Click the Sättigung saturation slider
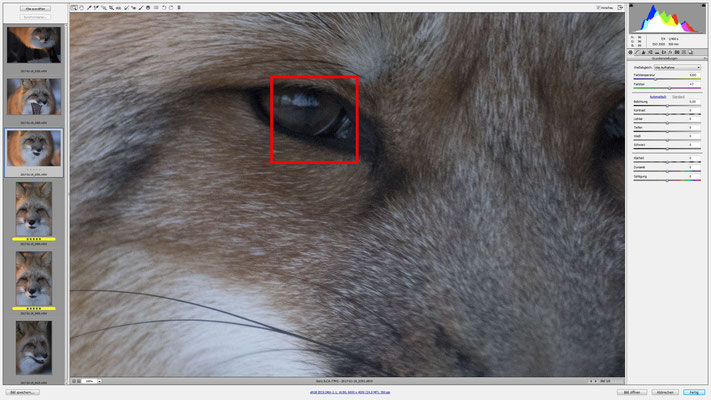The width and height of the screenshot is (711, 400). coord(667,180)
